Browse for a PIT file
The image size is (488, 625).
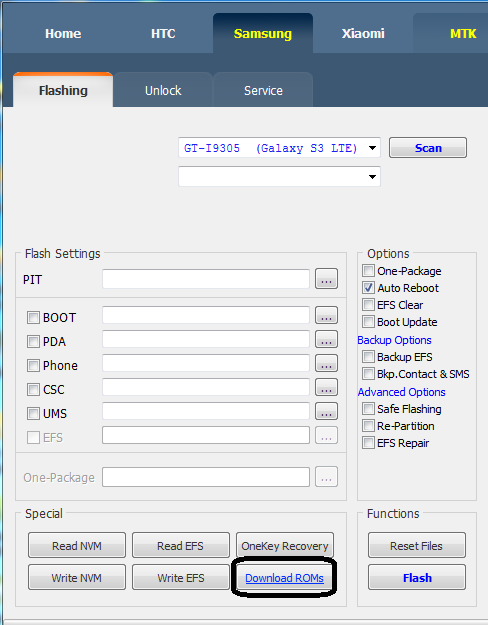point(327,279)
